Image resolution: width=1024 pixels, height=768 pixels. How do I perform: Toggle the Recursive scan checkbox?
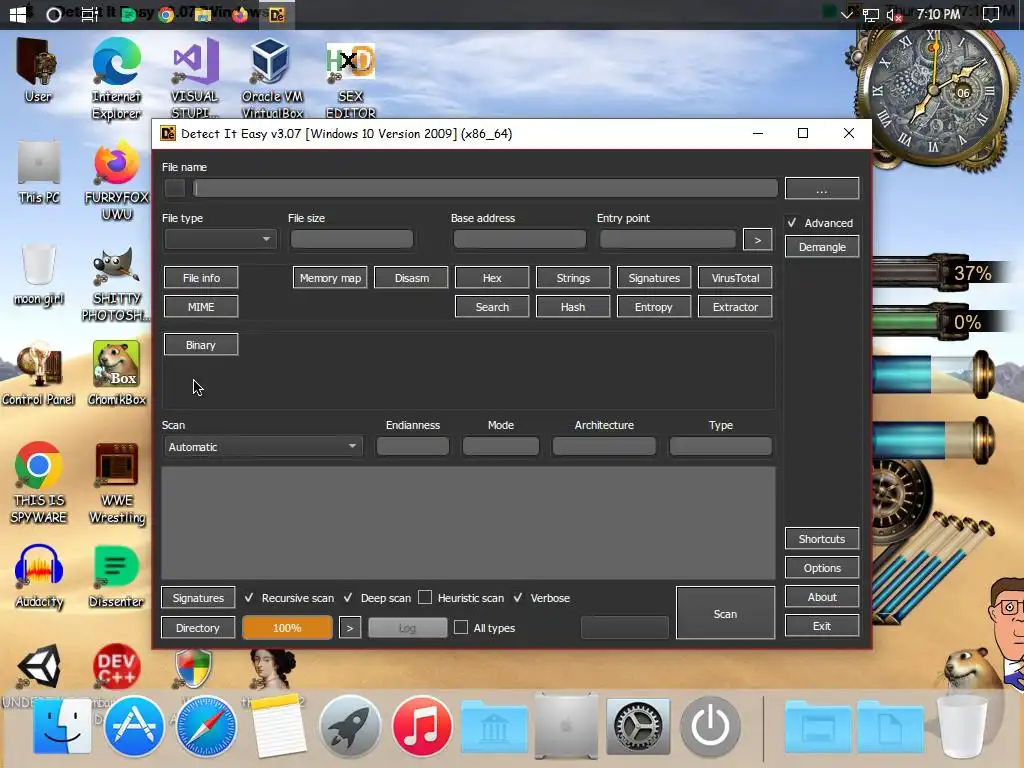pyautogui.click(x=249, y=598)
